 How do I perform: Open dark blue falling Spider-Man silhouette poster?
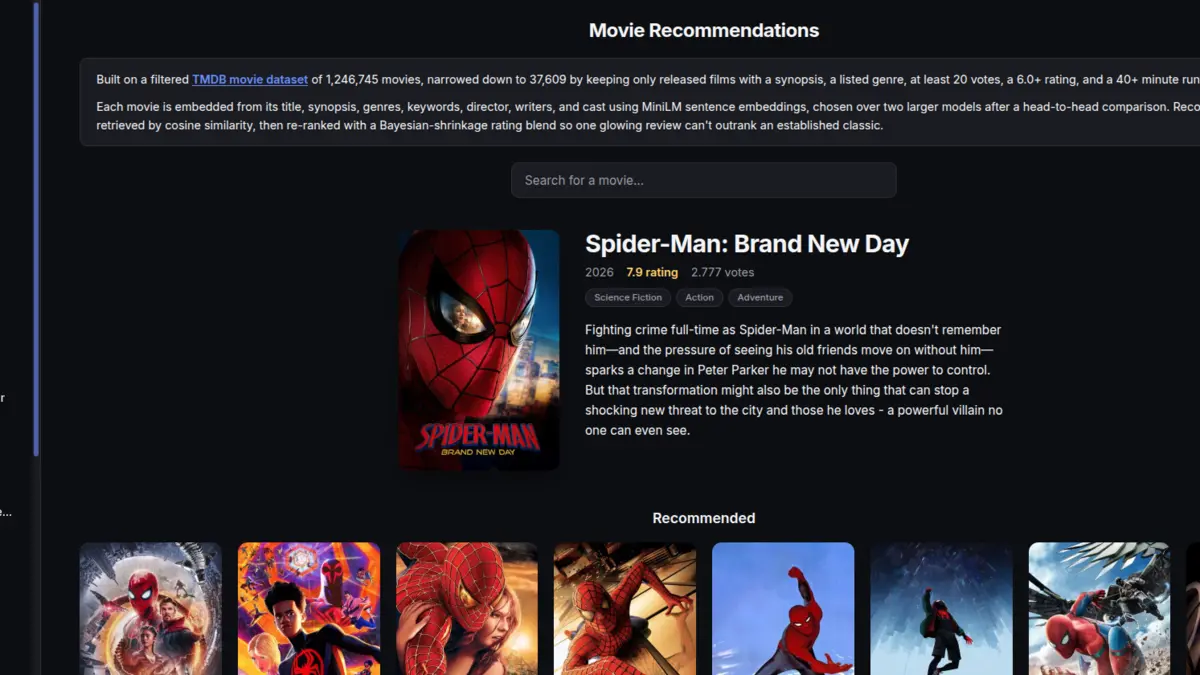coord(941,609)
